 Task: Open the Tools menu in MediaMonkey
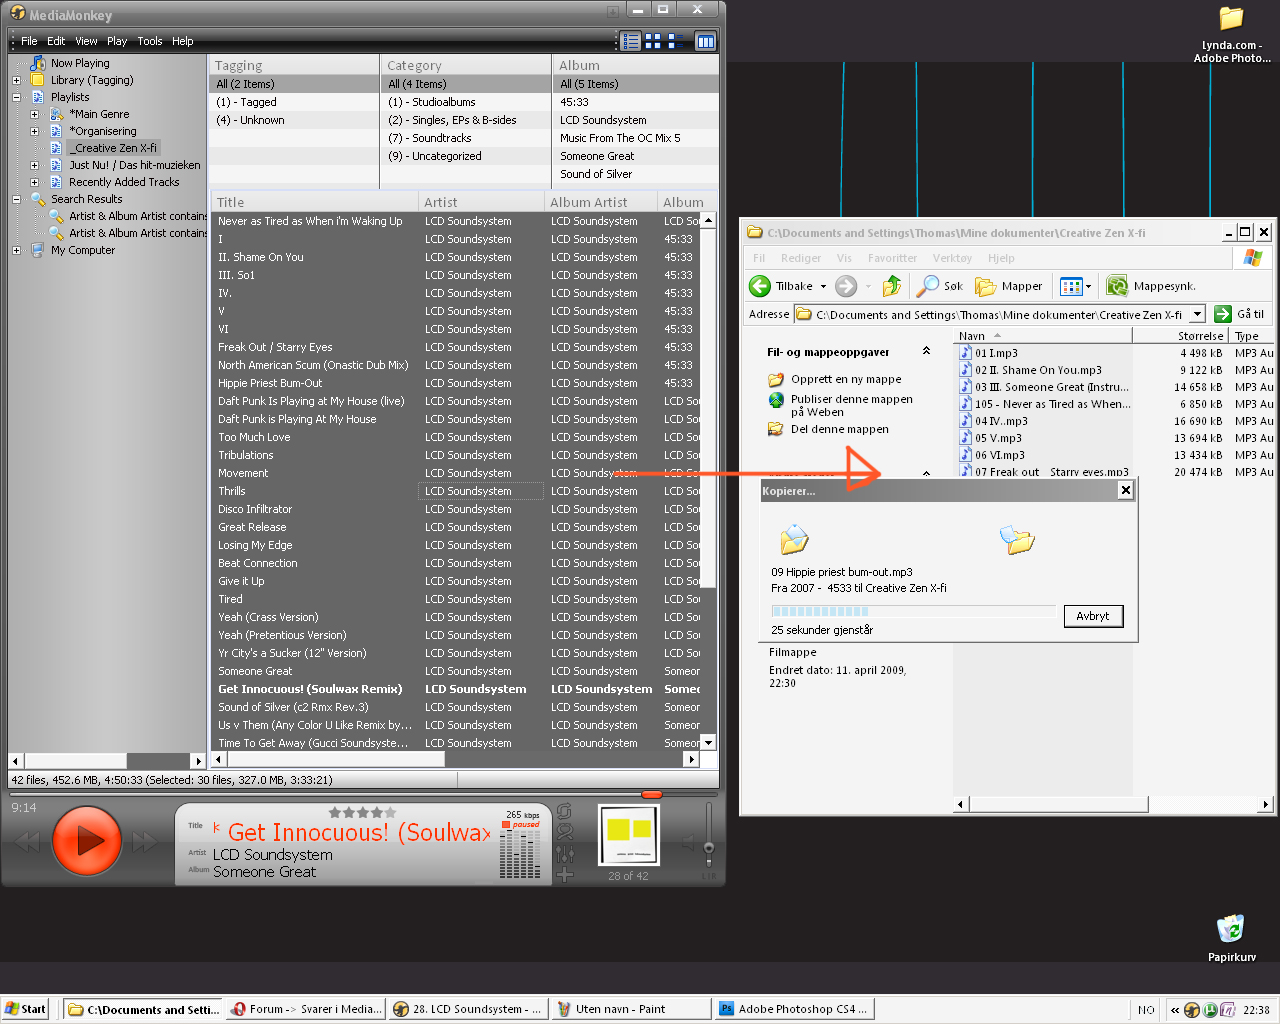pyautogui.click(x=150, y=41)
